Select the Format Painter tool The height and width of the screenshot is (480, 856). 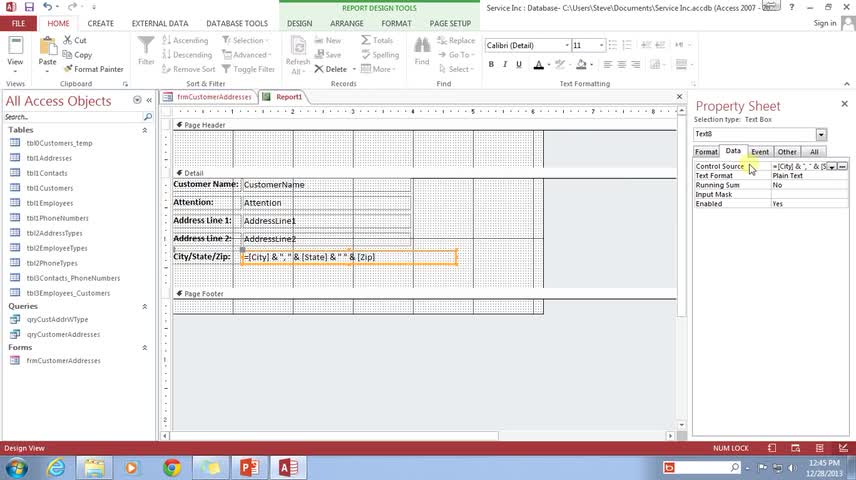pyautogui.click(x=94, y=69)
